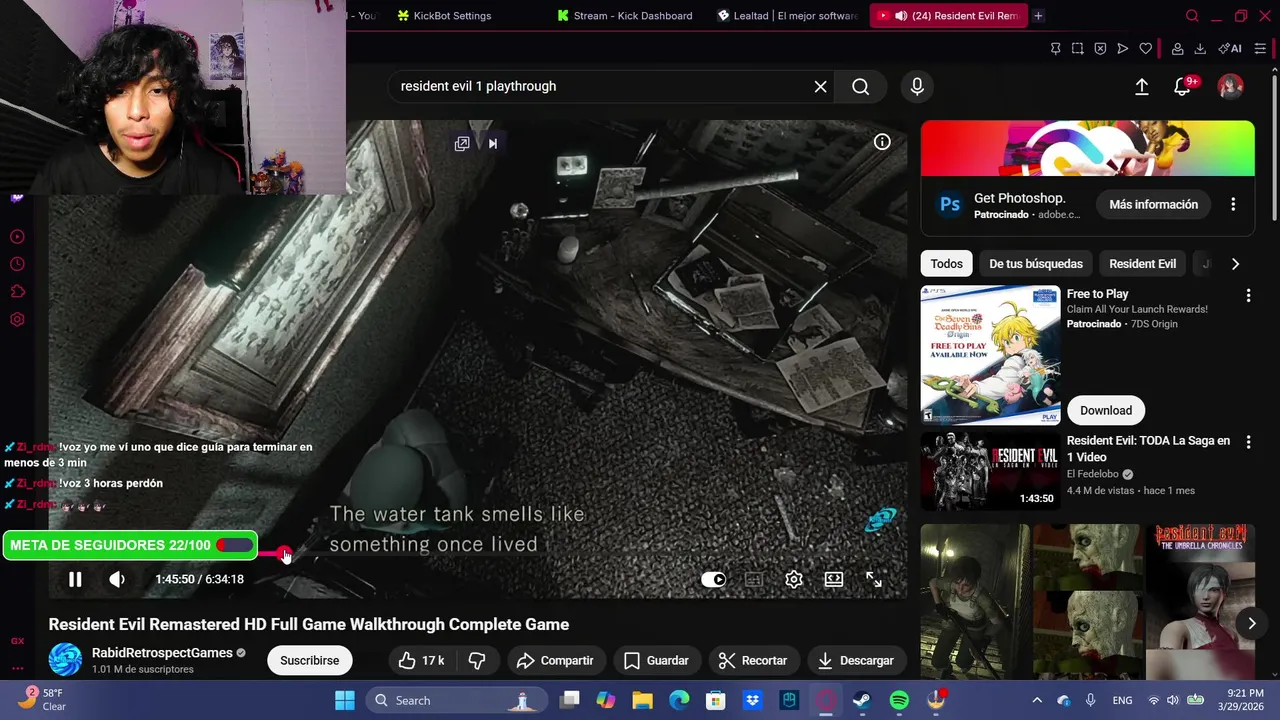This screenshot has height=720, width=1280.
Task: Start voice search with microphone
Action: click(917, 86)
